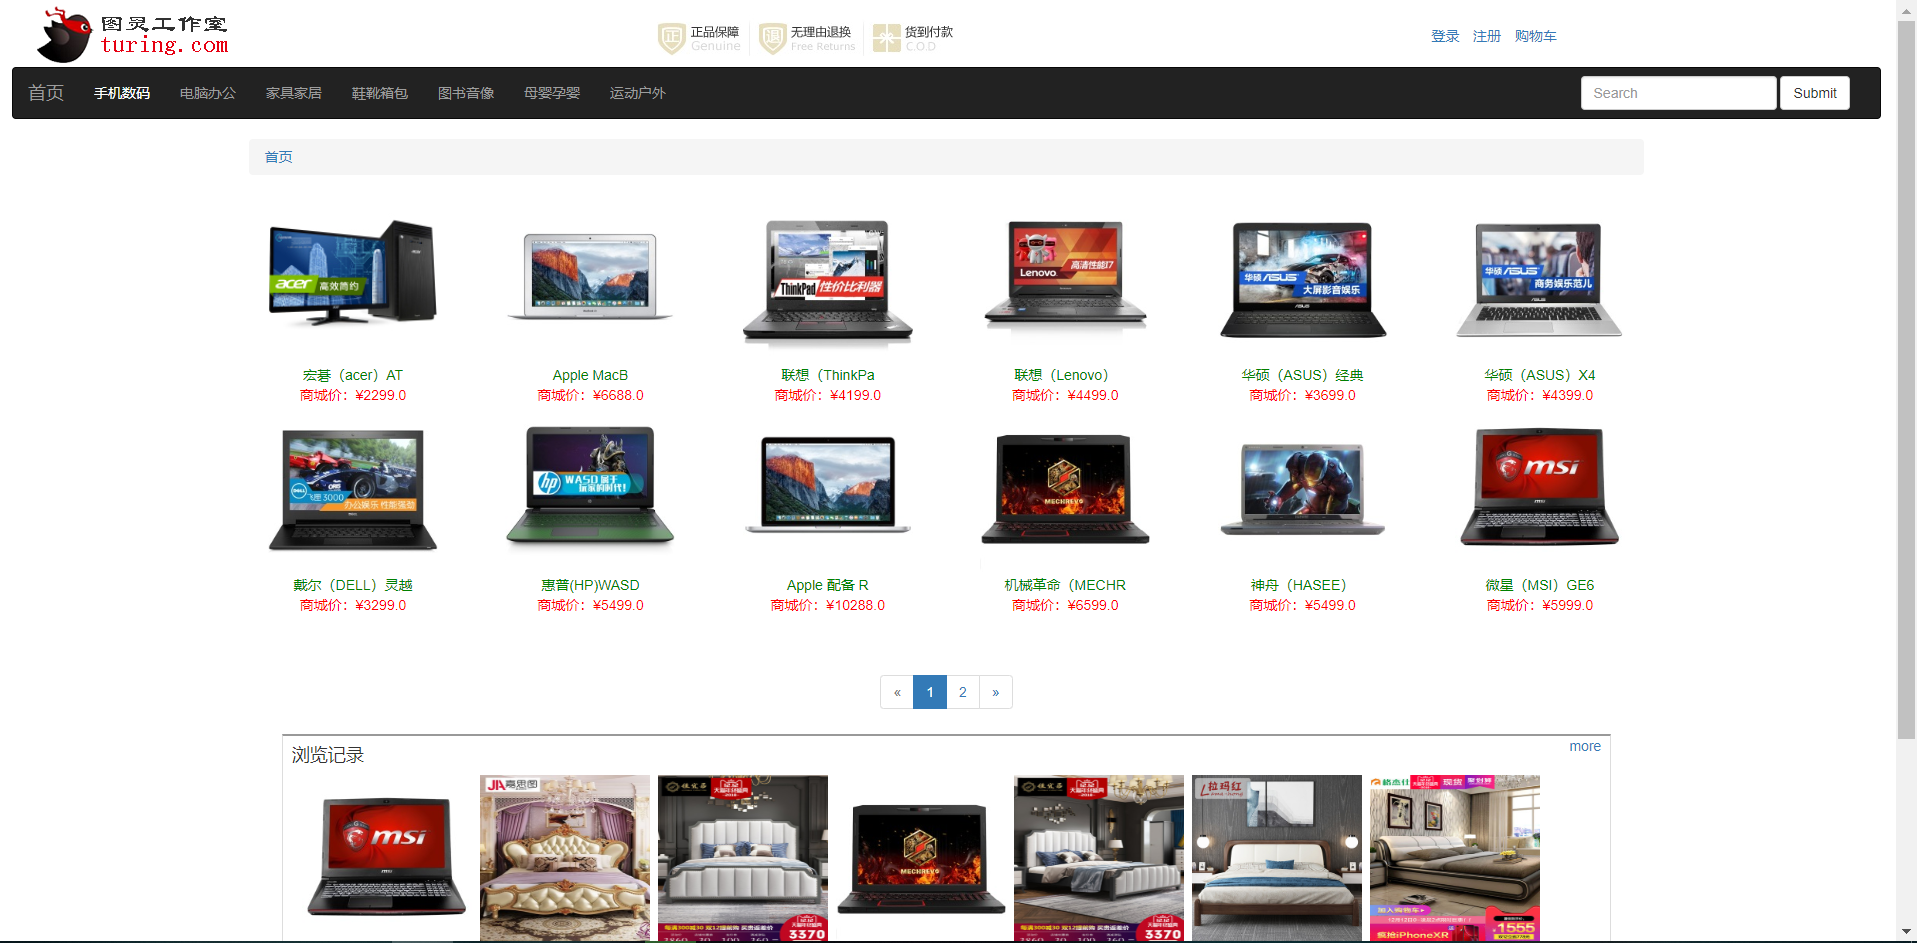Open the HASEE Iron Man laptop image
Viewport: 1917px width, 943px height.
click(x=1303, y=489)
